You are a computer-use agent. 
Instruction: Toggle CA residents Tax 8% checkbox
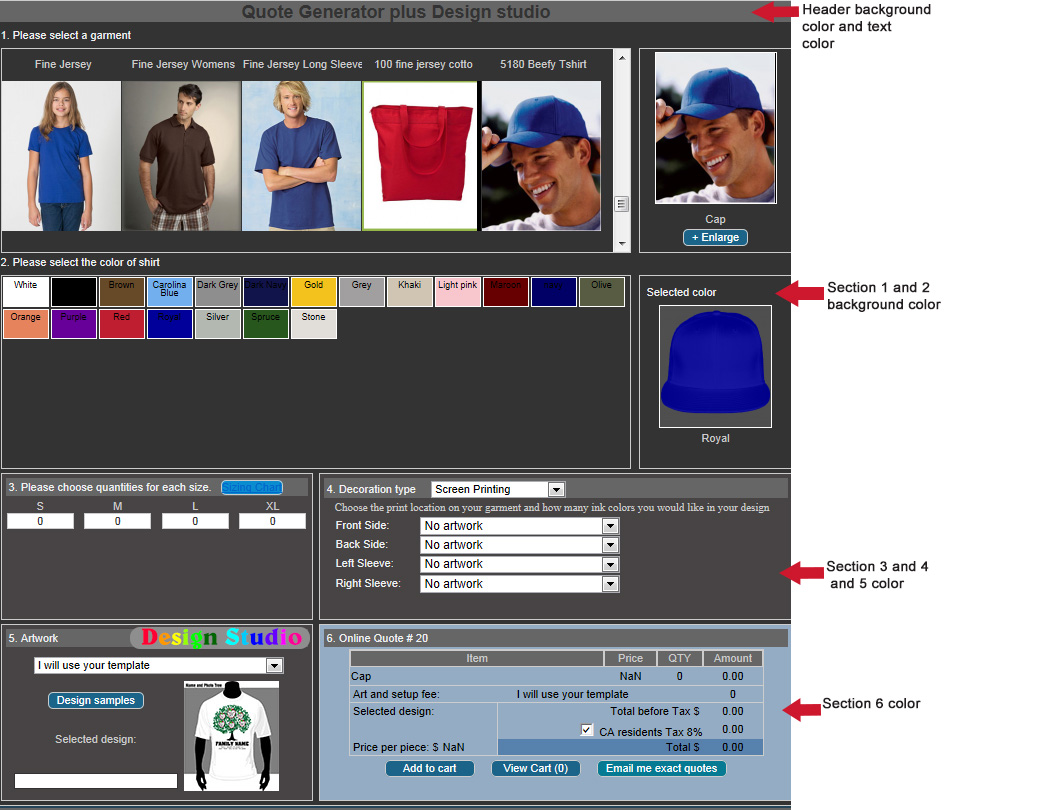point(587,731)
